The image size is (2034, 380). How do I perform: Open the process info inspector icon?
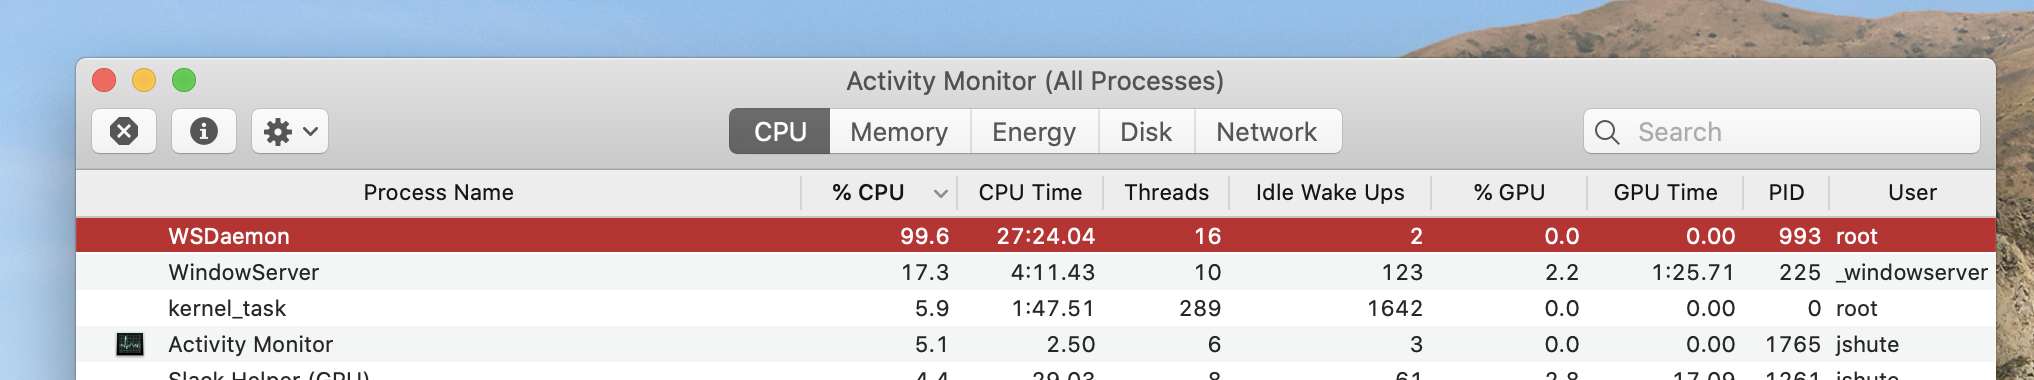(x=204, y=131)
